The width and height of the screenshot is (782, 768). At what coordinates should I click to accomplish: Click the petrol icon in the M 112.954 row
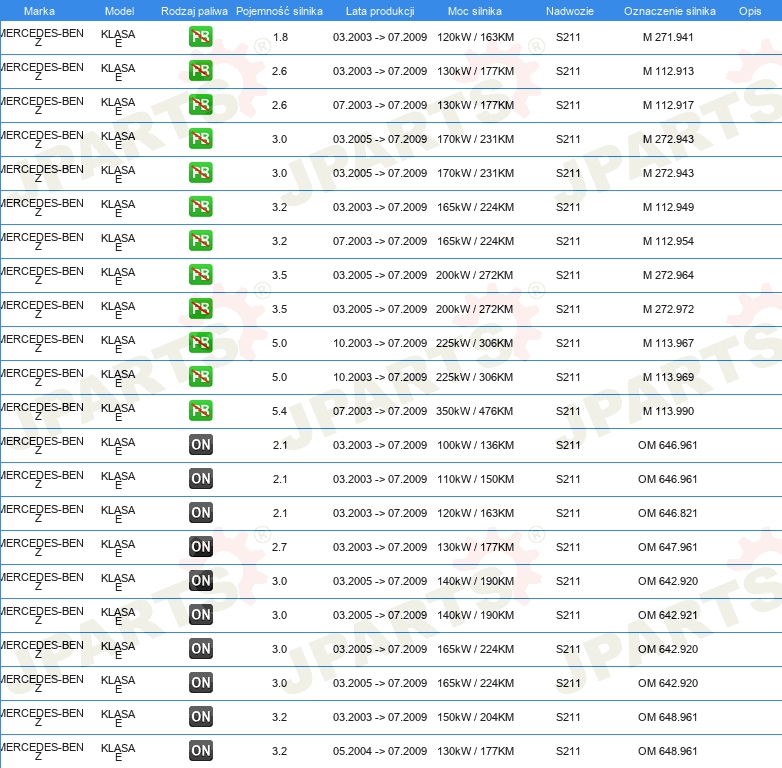coord(201,241)
